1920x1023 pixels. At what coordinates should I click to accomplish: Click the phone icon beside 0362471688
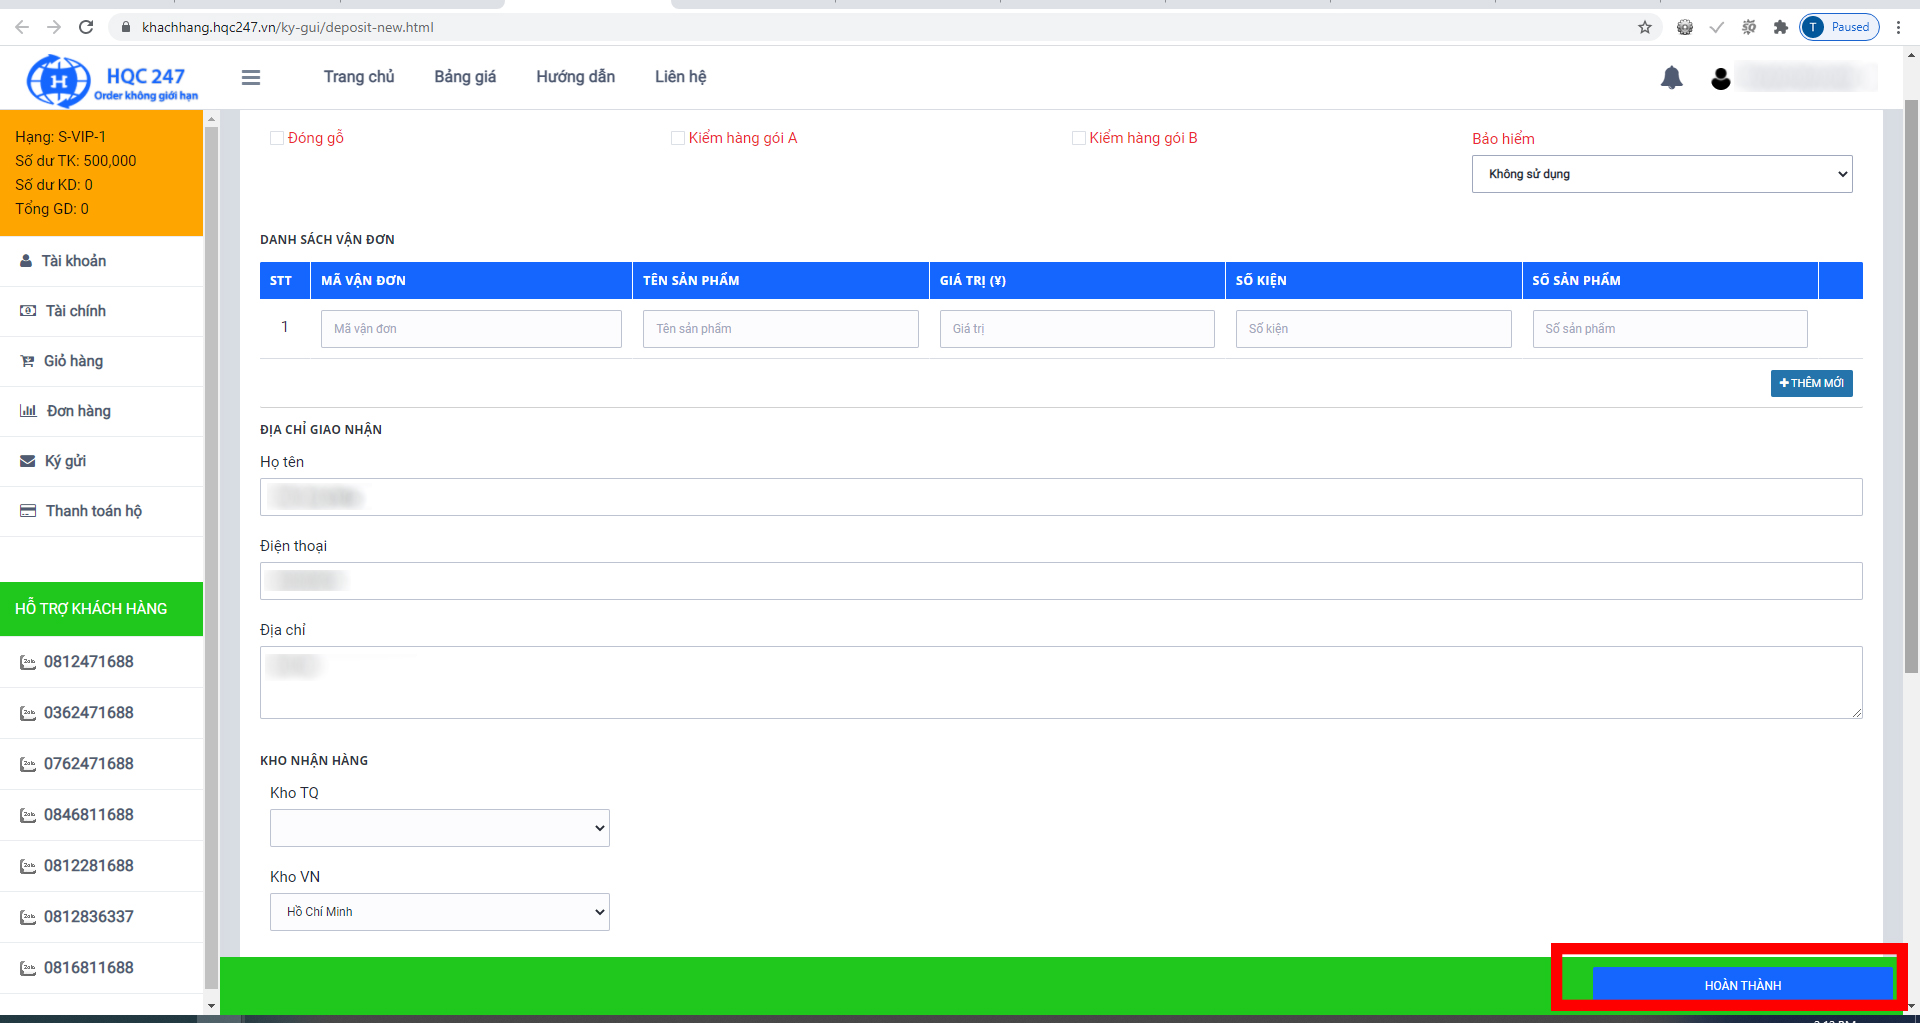[28, 713]
